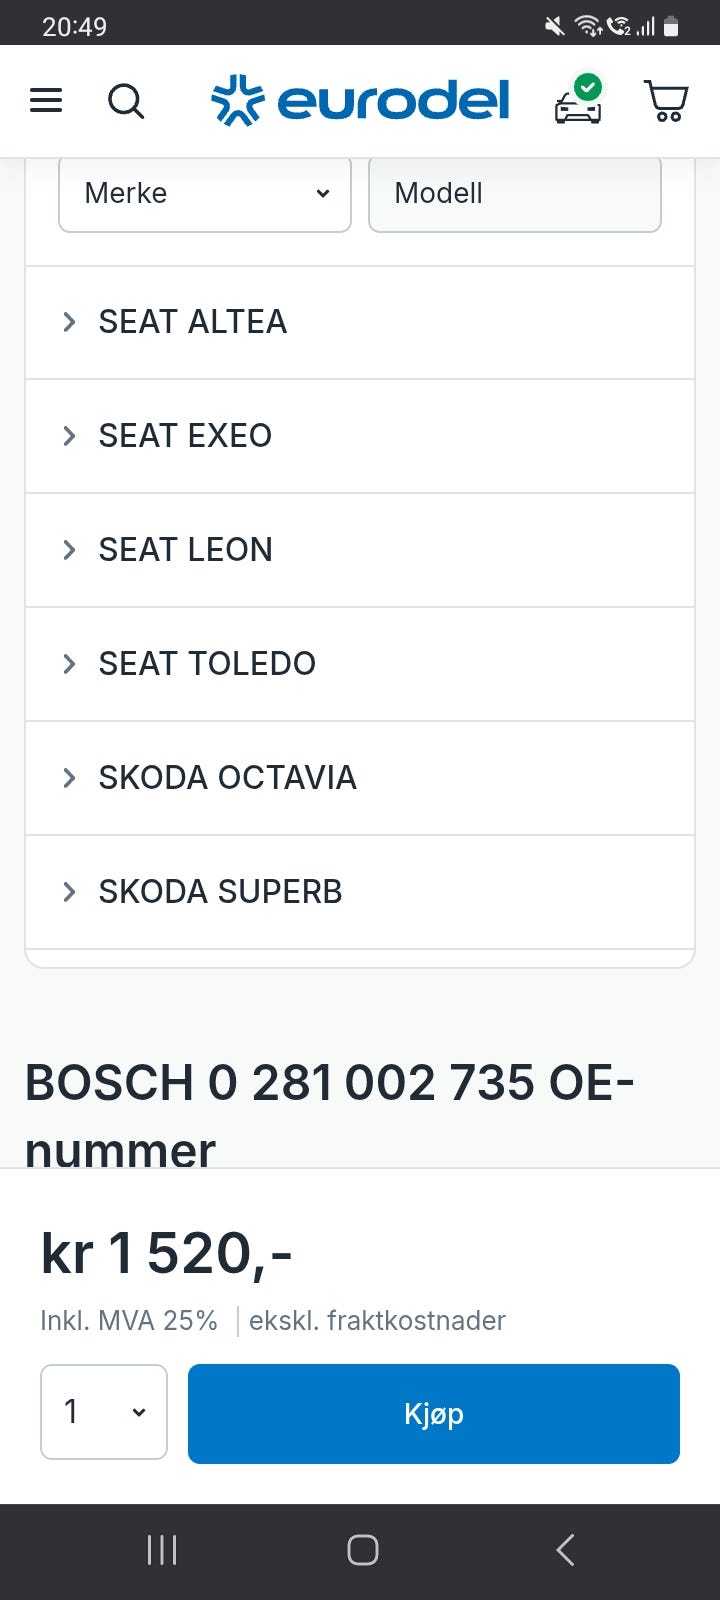Open the selected vehicle car icon
The width and height of the screenshot is (720, 1600).
579,101
